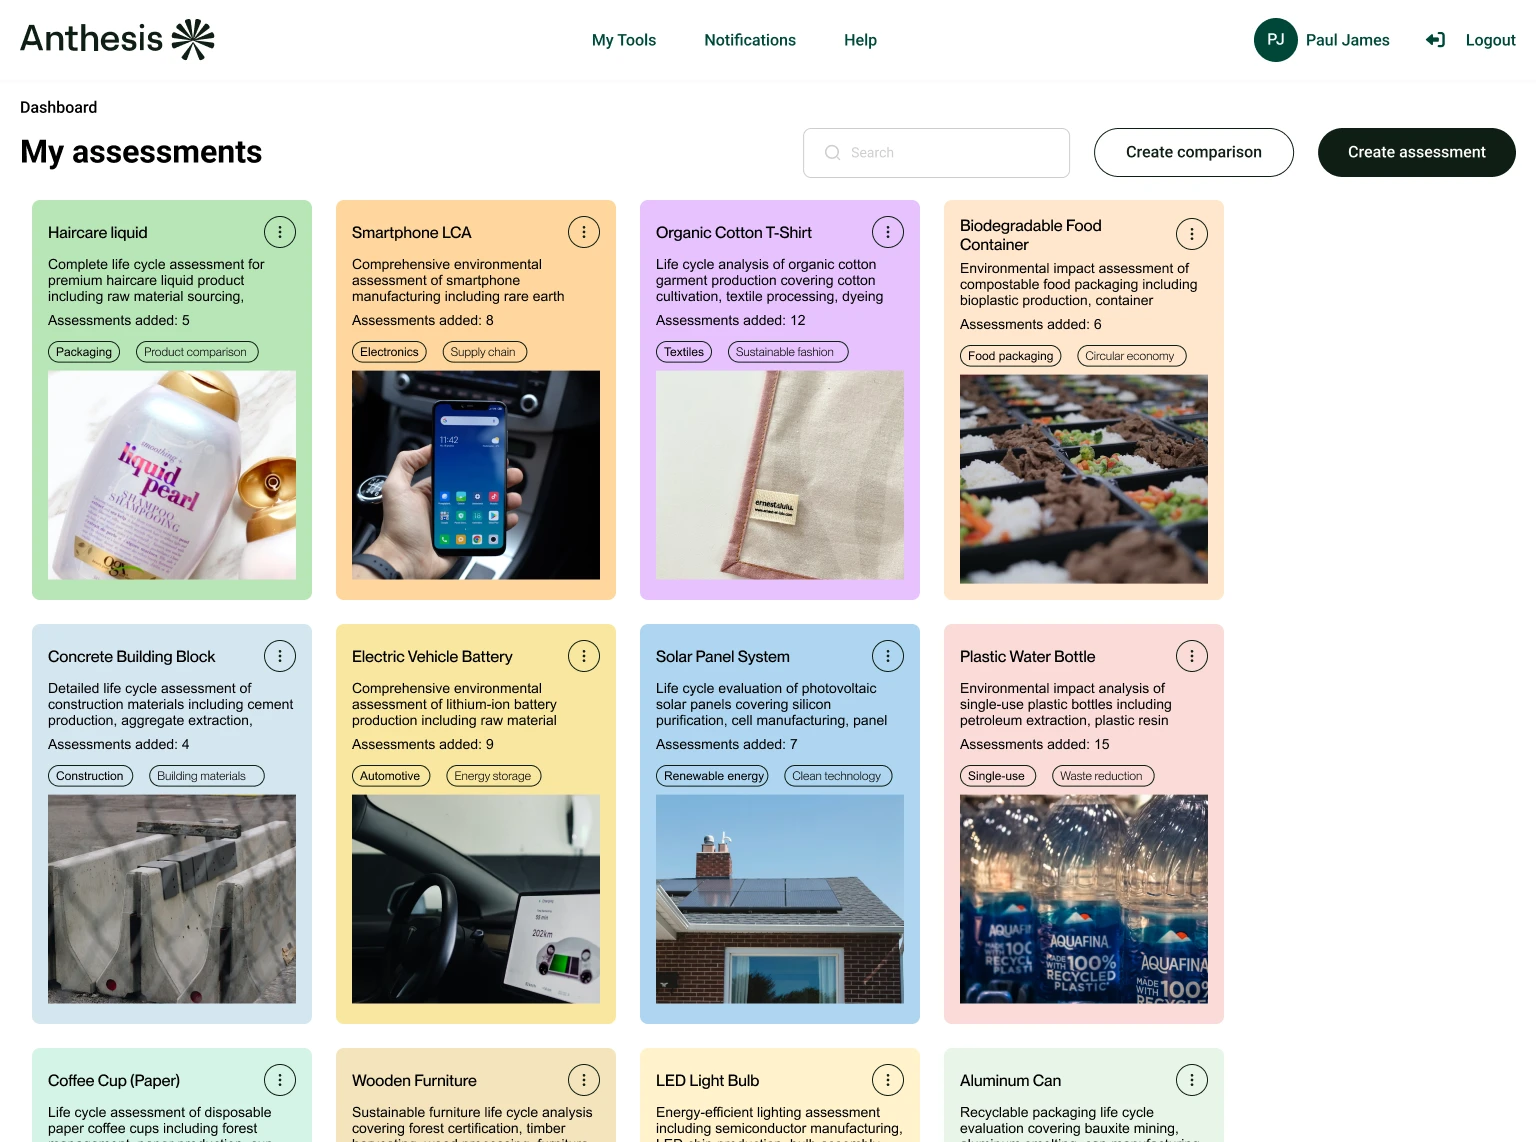Click the PJ user avatar
Viewport: 1536px width, 1142px height.
[x=1276, y=40]
